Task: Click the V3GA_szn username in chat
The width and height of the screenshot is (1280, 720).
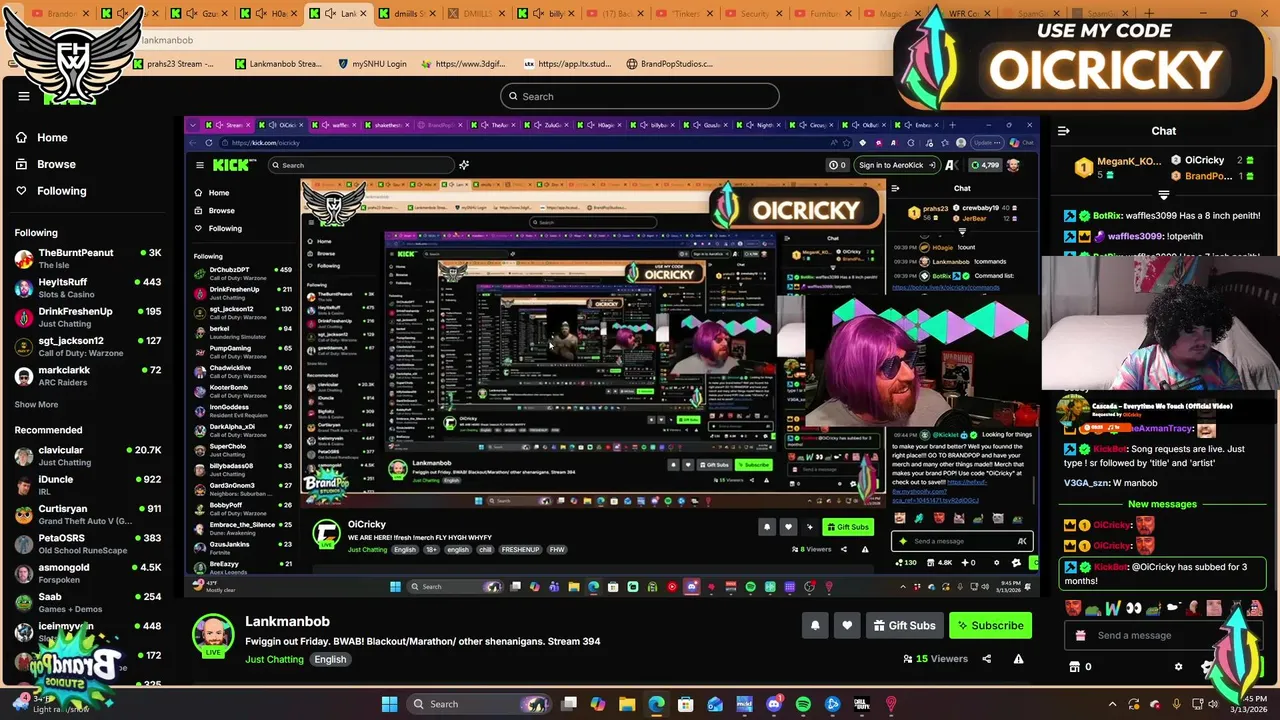Action: [x=1084, y=483]
